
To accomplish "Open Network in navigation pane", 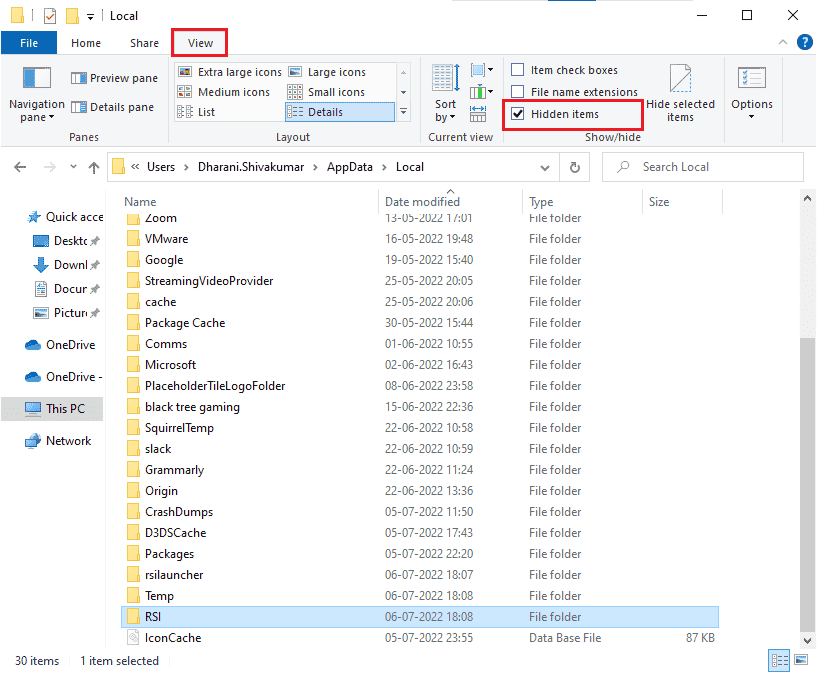I will click(58, 441).
